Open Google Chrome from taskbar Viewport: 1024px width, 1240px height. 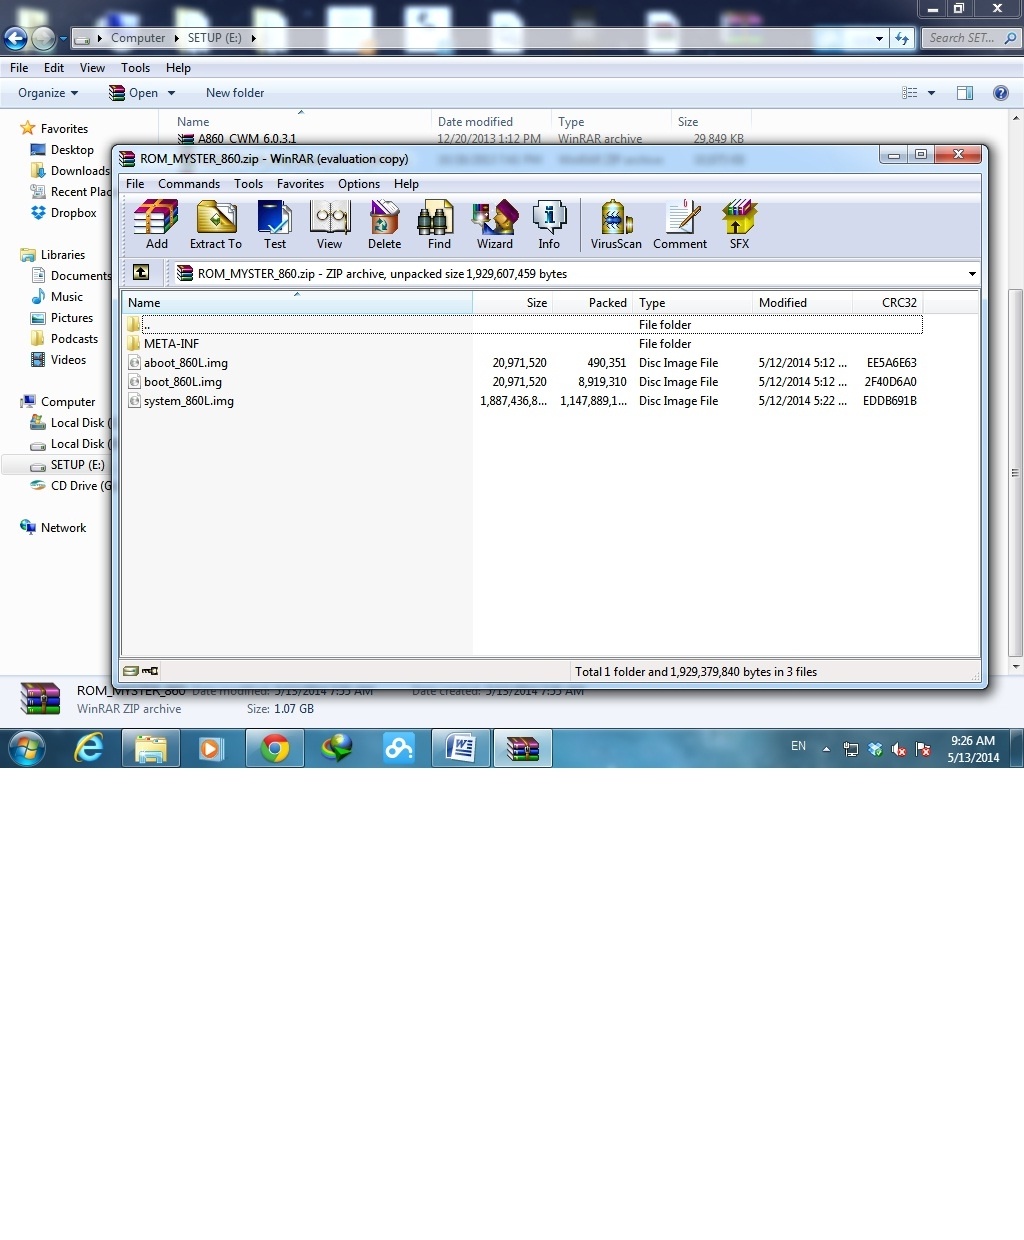[x=275, y=748]
